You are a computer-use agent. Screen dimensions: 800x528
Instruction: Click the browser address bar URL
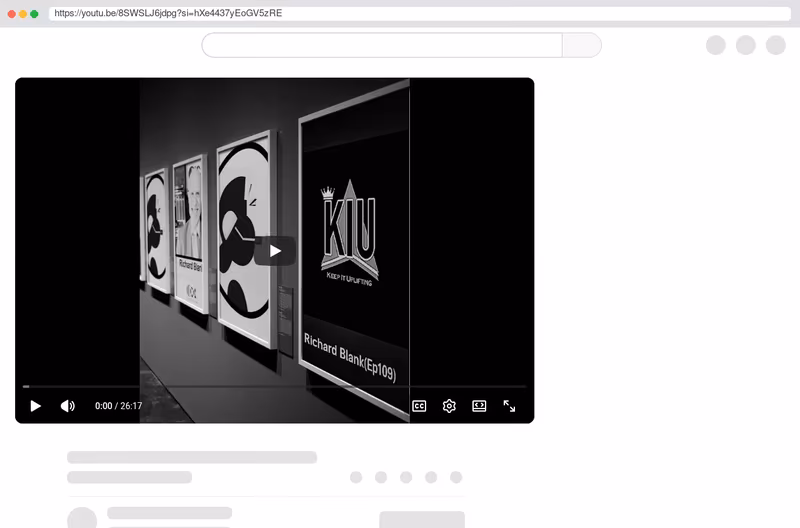click(x=168, y=13)
